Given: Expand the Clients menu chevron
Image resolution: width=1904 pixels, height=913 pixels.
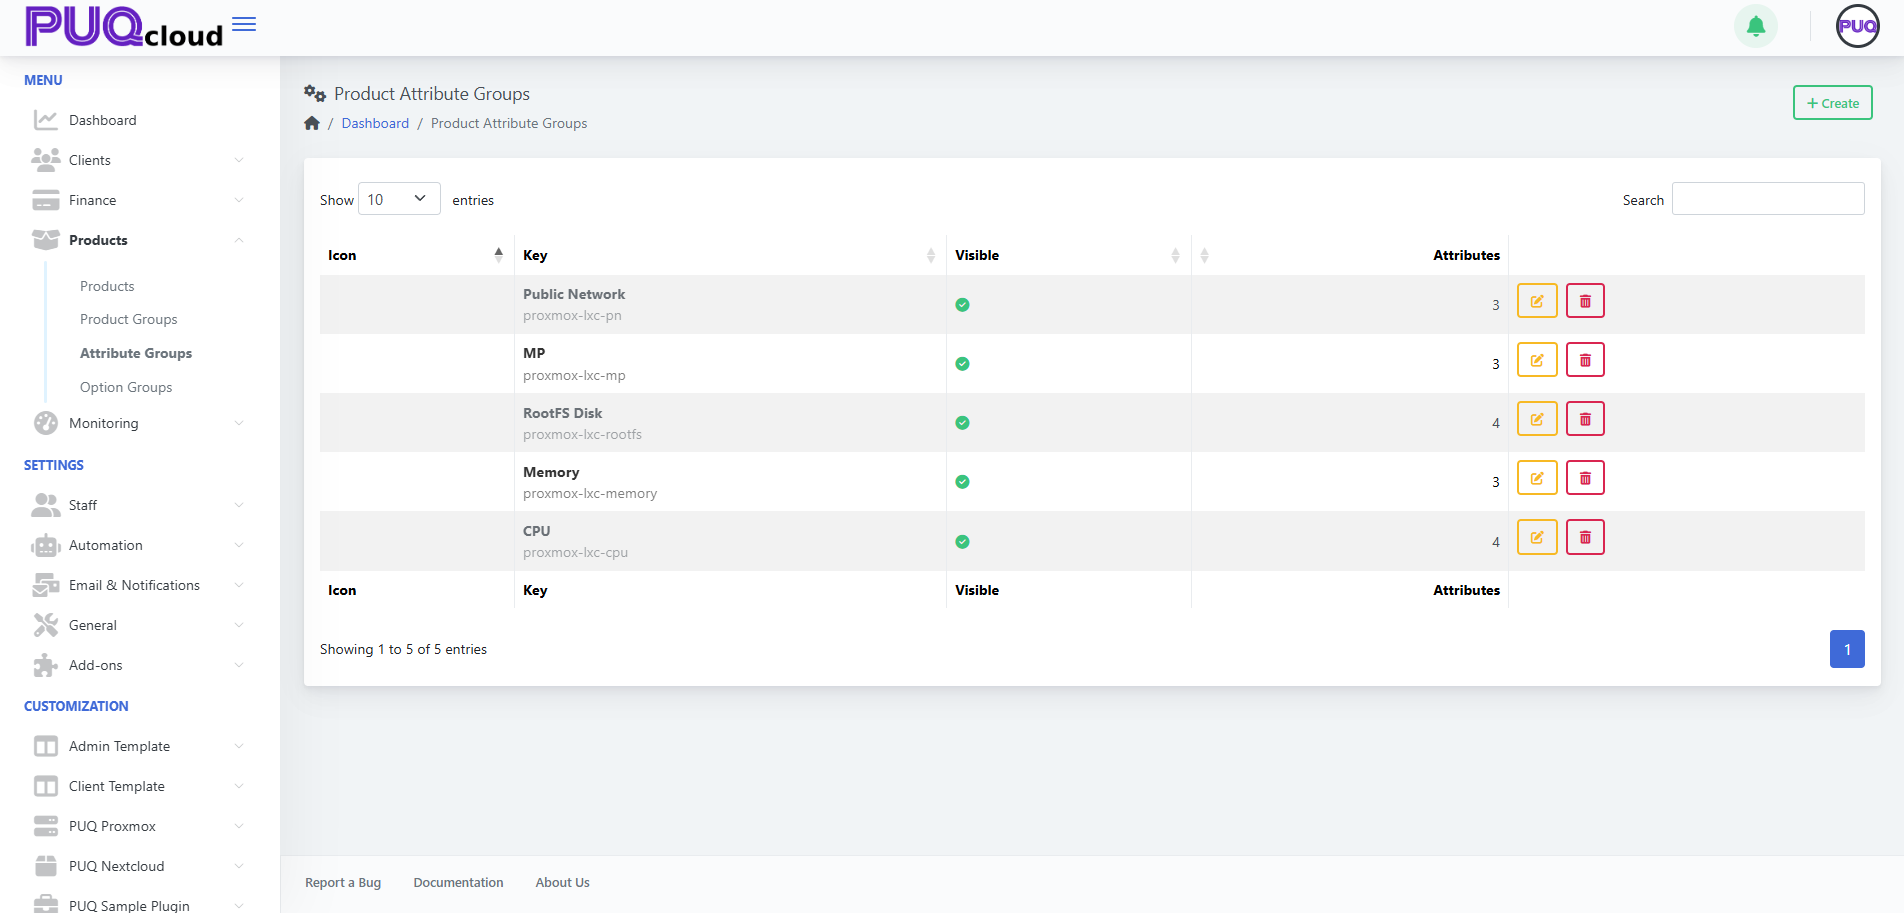Looking at the screenshot, I should pos(239,160).
